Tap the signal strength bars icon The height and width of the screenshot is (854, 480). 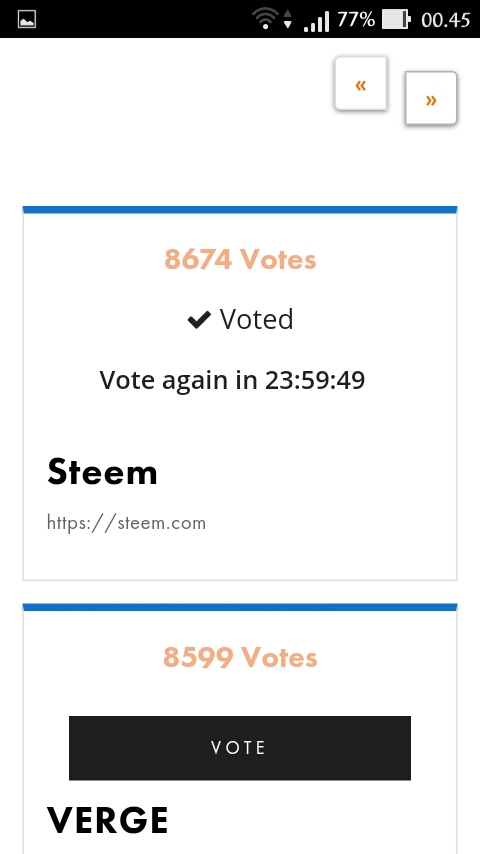click(x=317, y=21)
